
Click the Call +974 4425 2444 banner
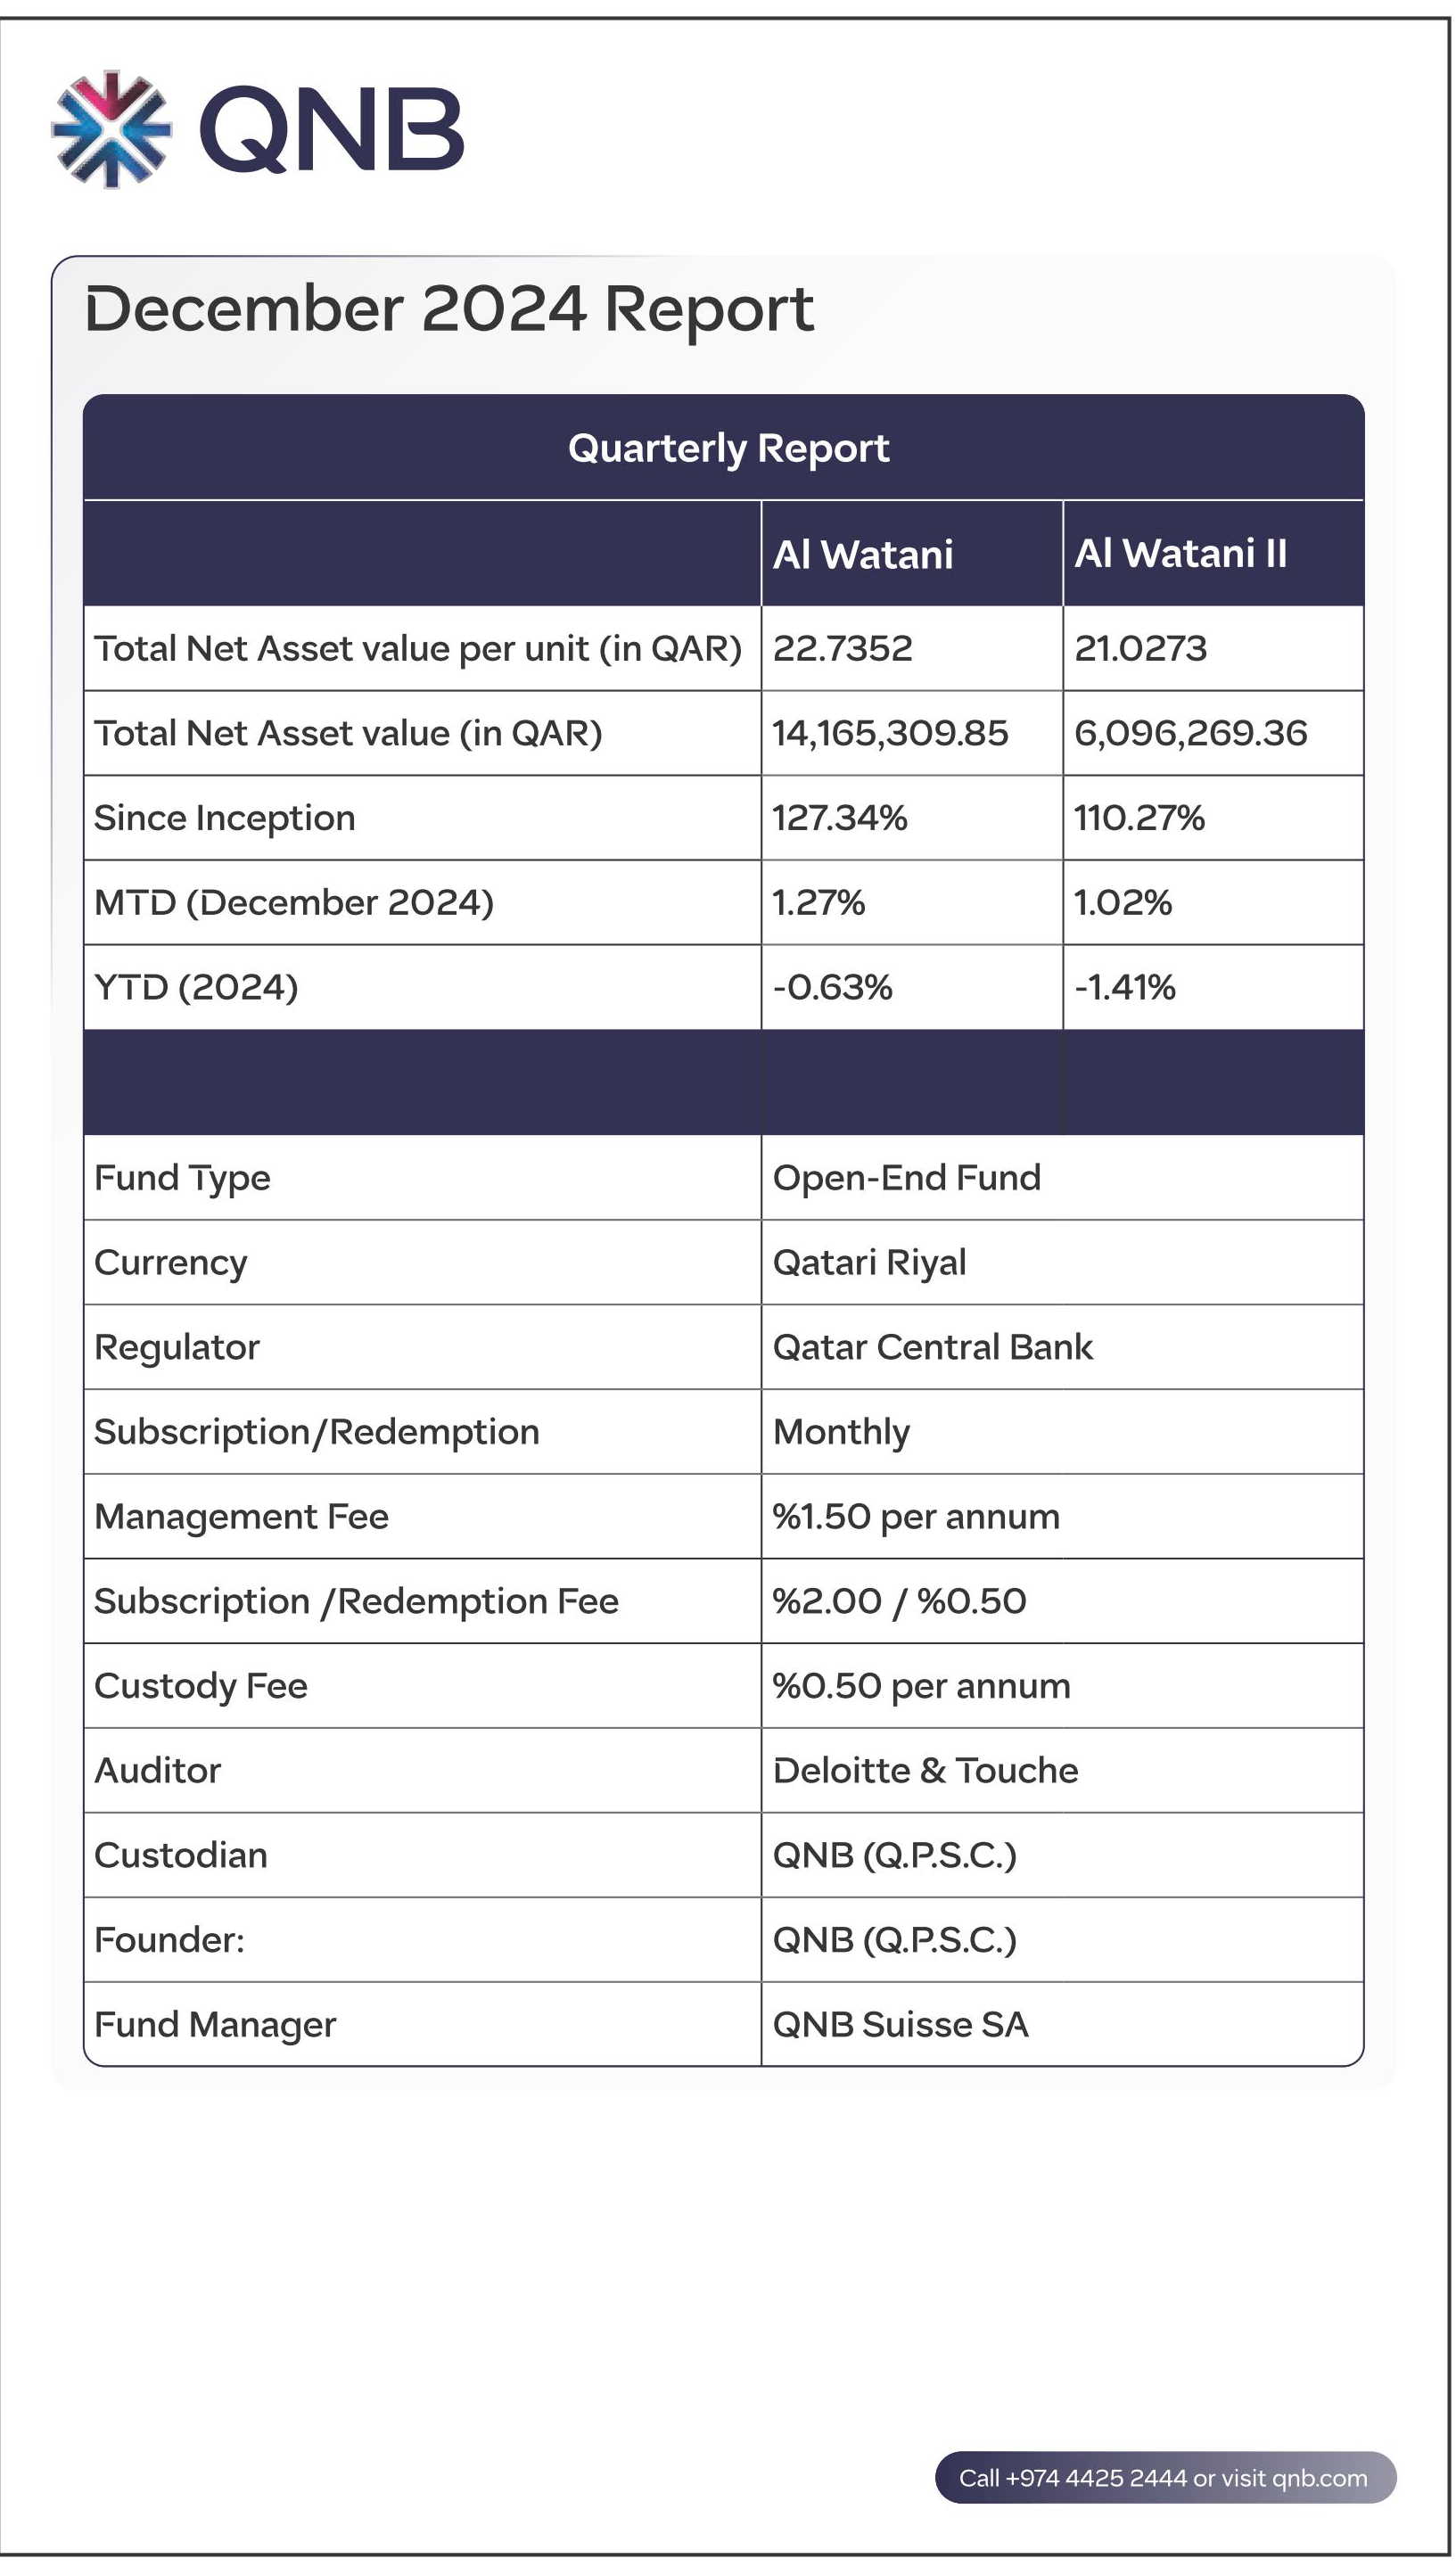point(1165,2477)
